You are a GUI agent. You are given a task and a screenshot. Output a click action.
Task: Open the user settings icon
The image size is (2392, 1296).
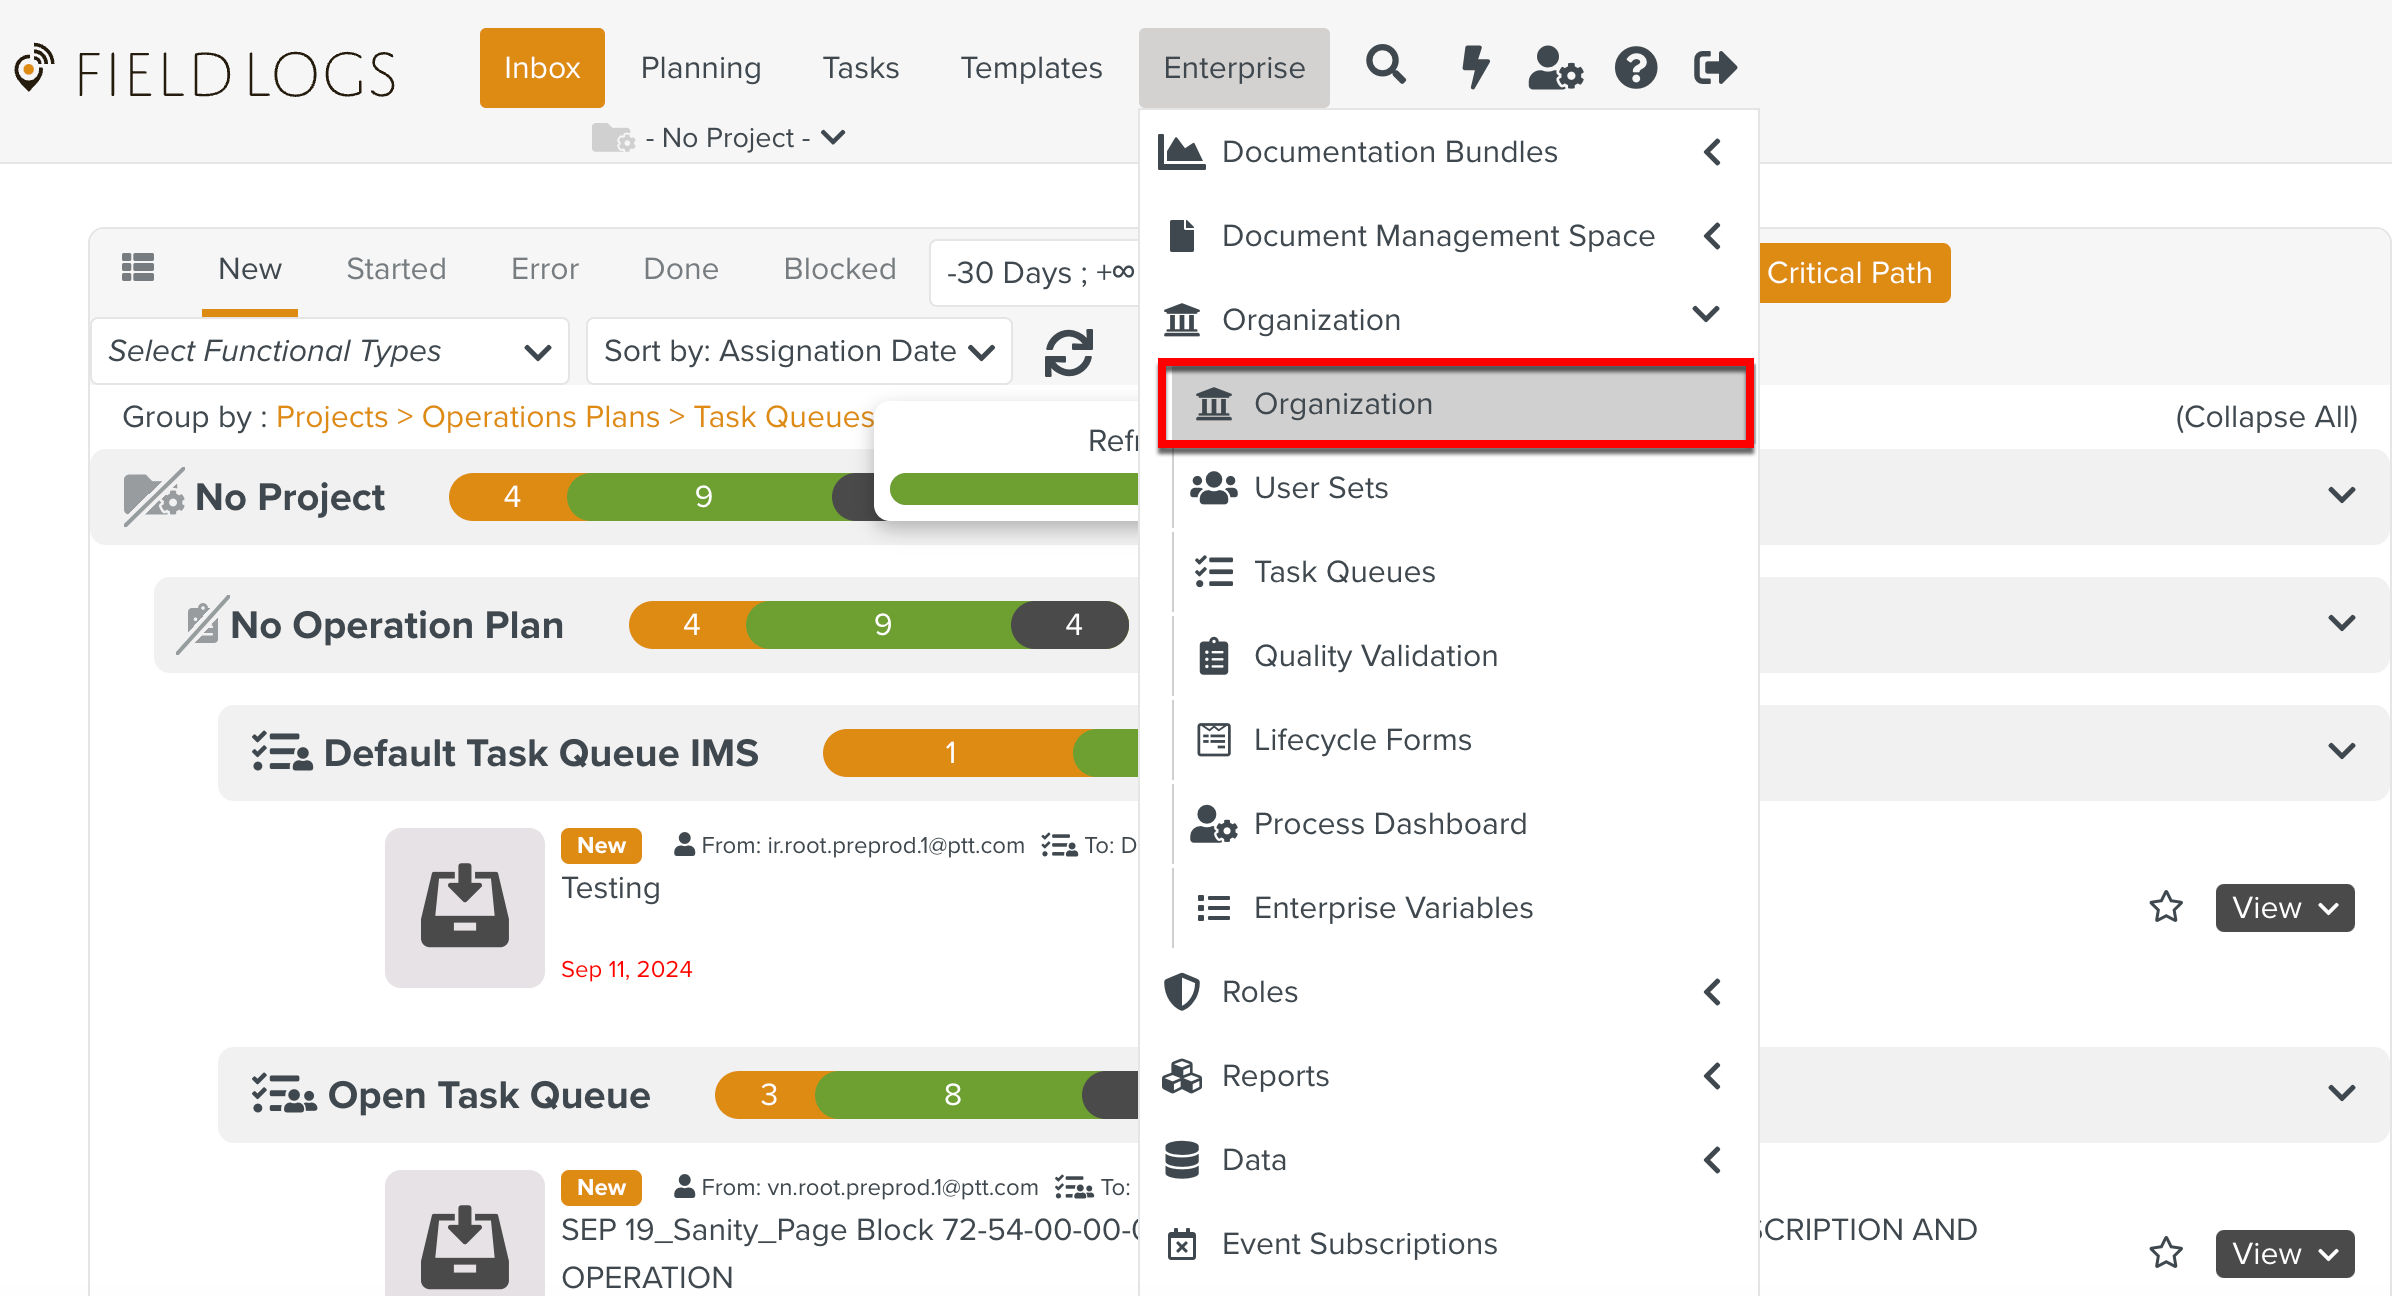coord(1555,67)
